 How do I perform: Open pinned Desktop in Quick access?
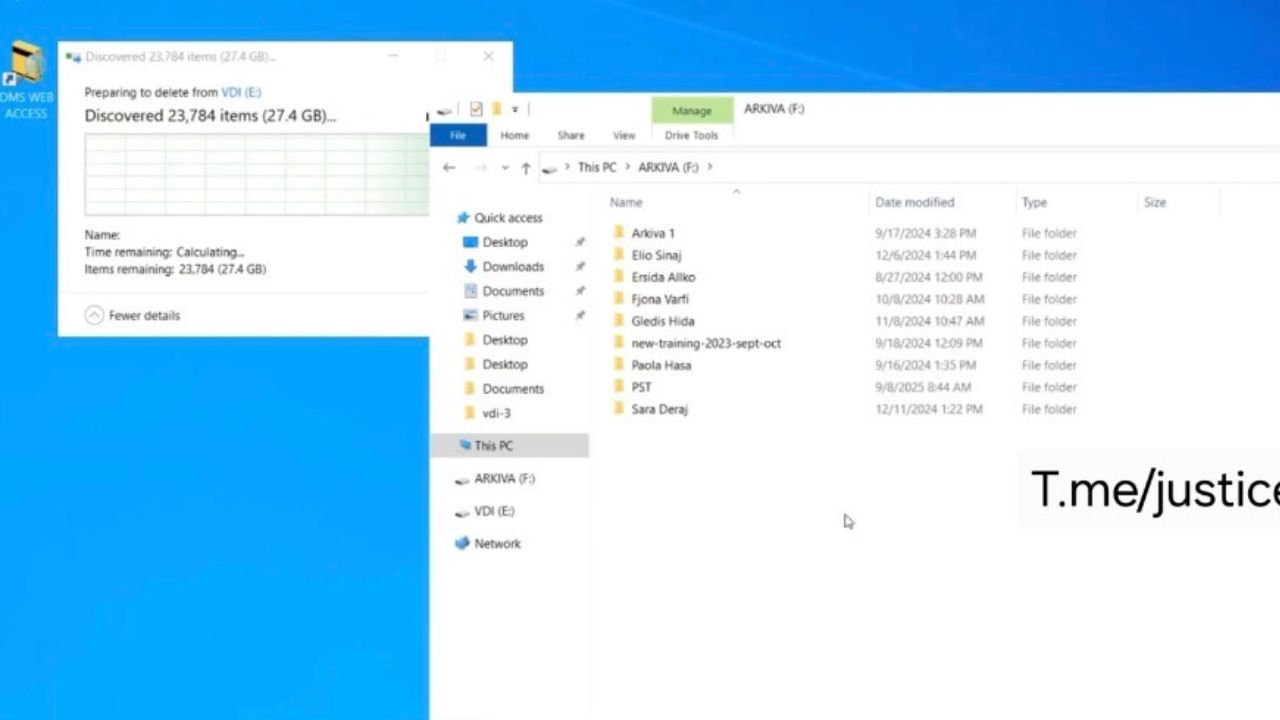504,242
